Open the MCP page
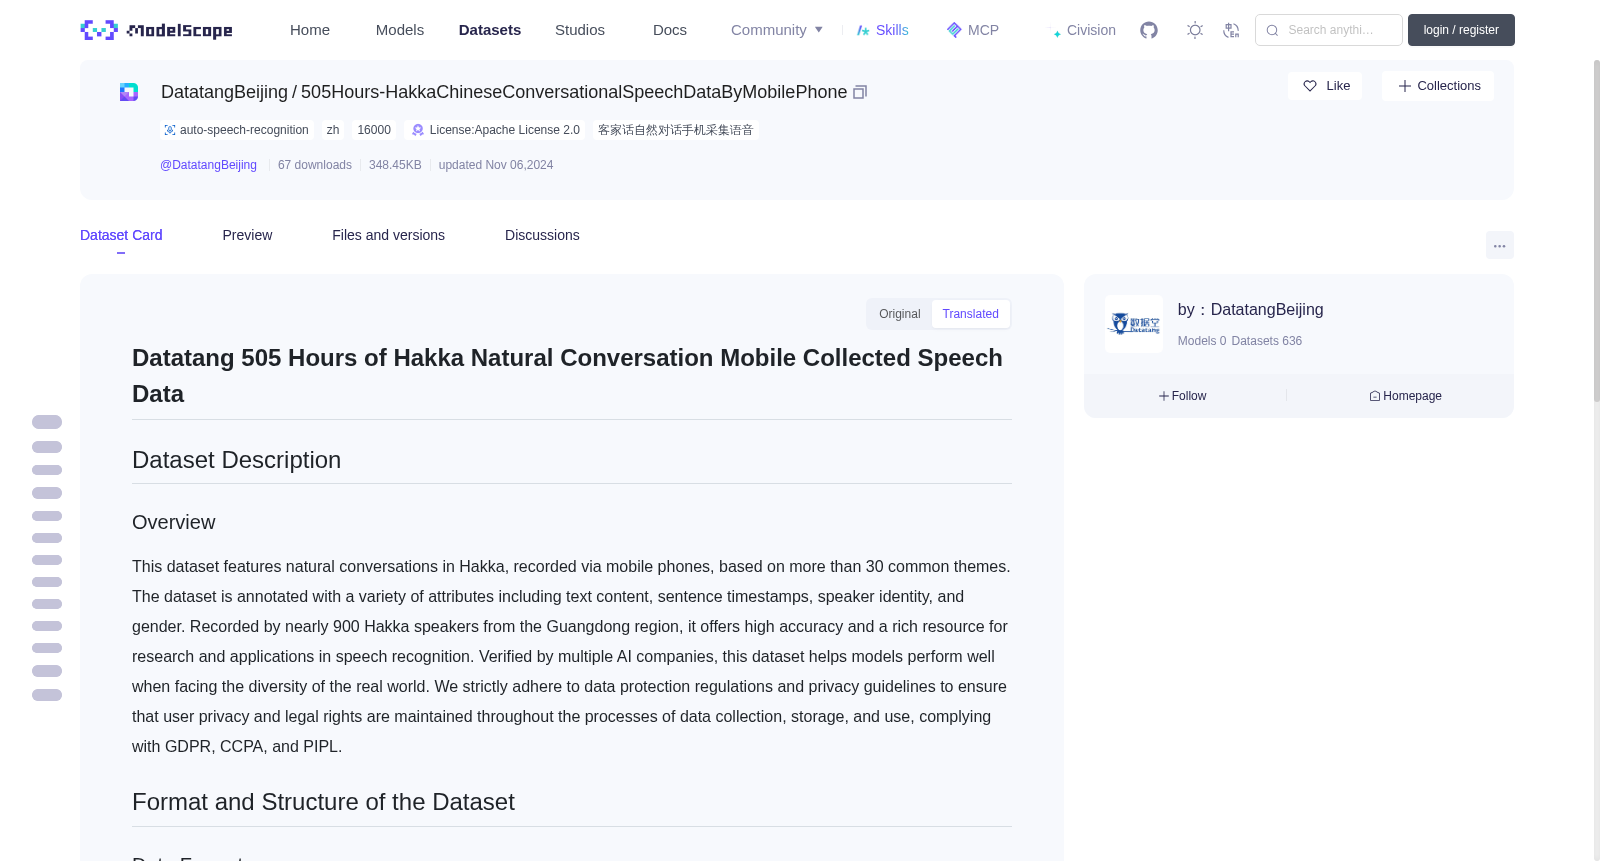The width and height of the screenshot is (1600, 861). pos(973,30)
